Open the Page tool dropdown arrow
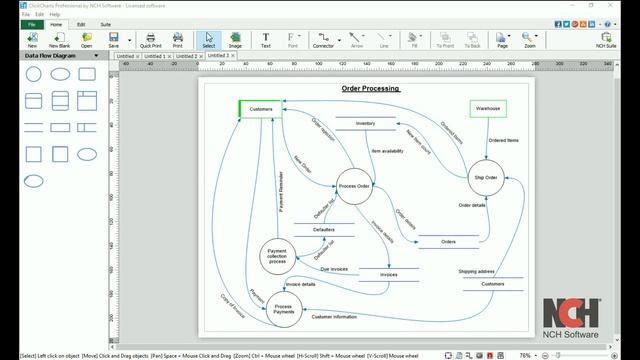 (509, 36)
